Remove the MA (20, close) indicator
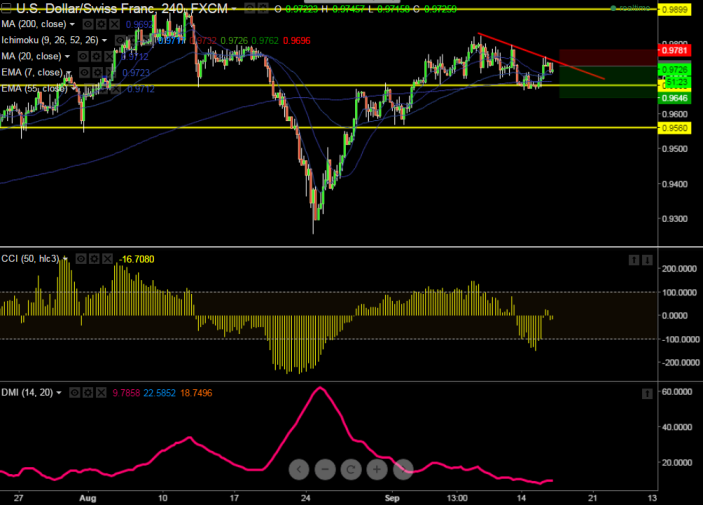This screenshot has height=505, width=703. [x=109, y=57]
